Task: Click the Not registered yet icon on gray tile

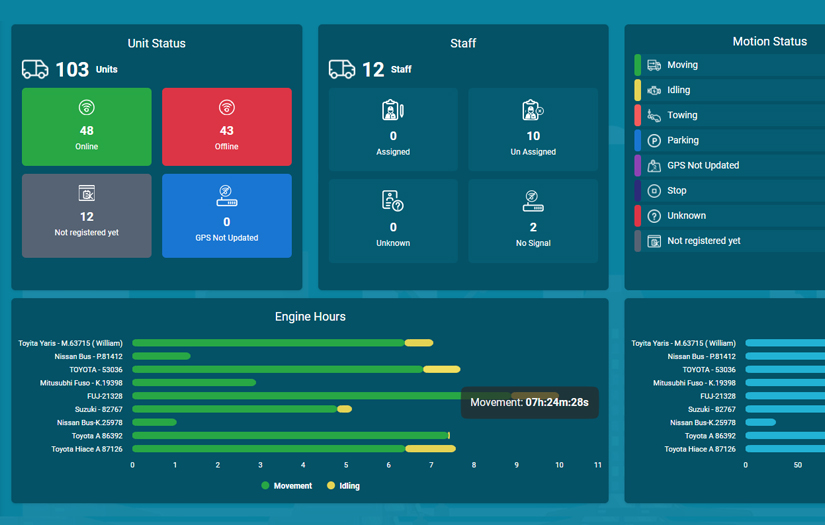Action: click(x=87, y=193)
